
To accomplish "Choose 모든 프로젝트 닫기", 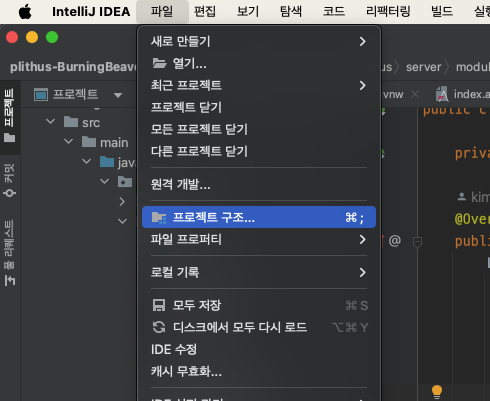I will pos(259,129).
